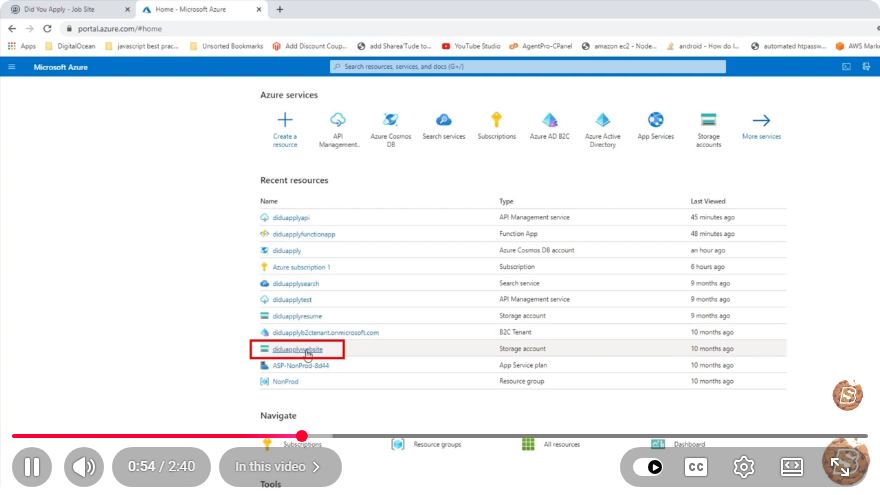Viewport: 880px width, 495px height.
Task: Pause the video
Action: click(x=32, y=467)
